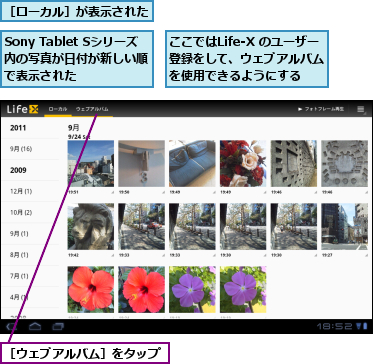373x364 pixels.
Task: Start フォトフレーム再生 slideshow
Action: [x=322, y=109]
